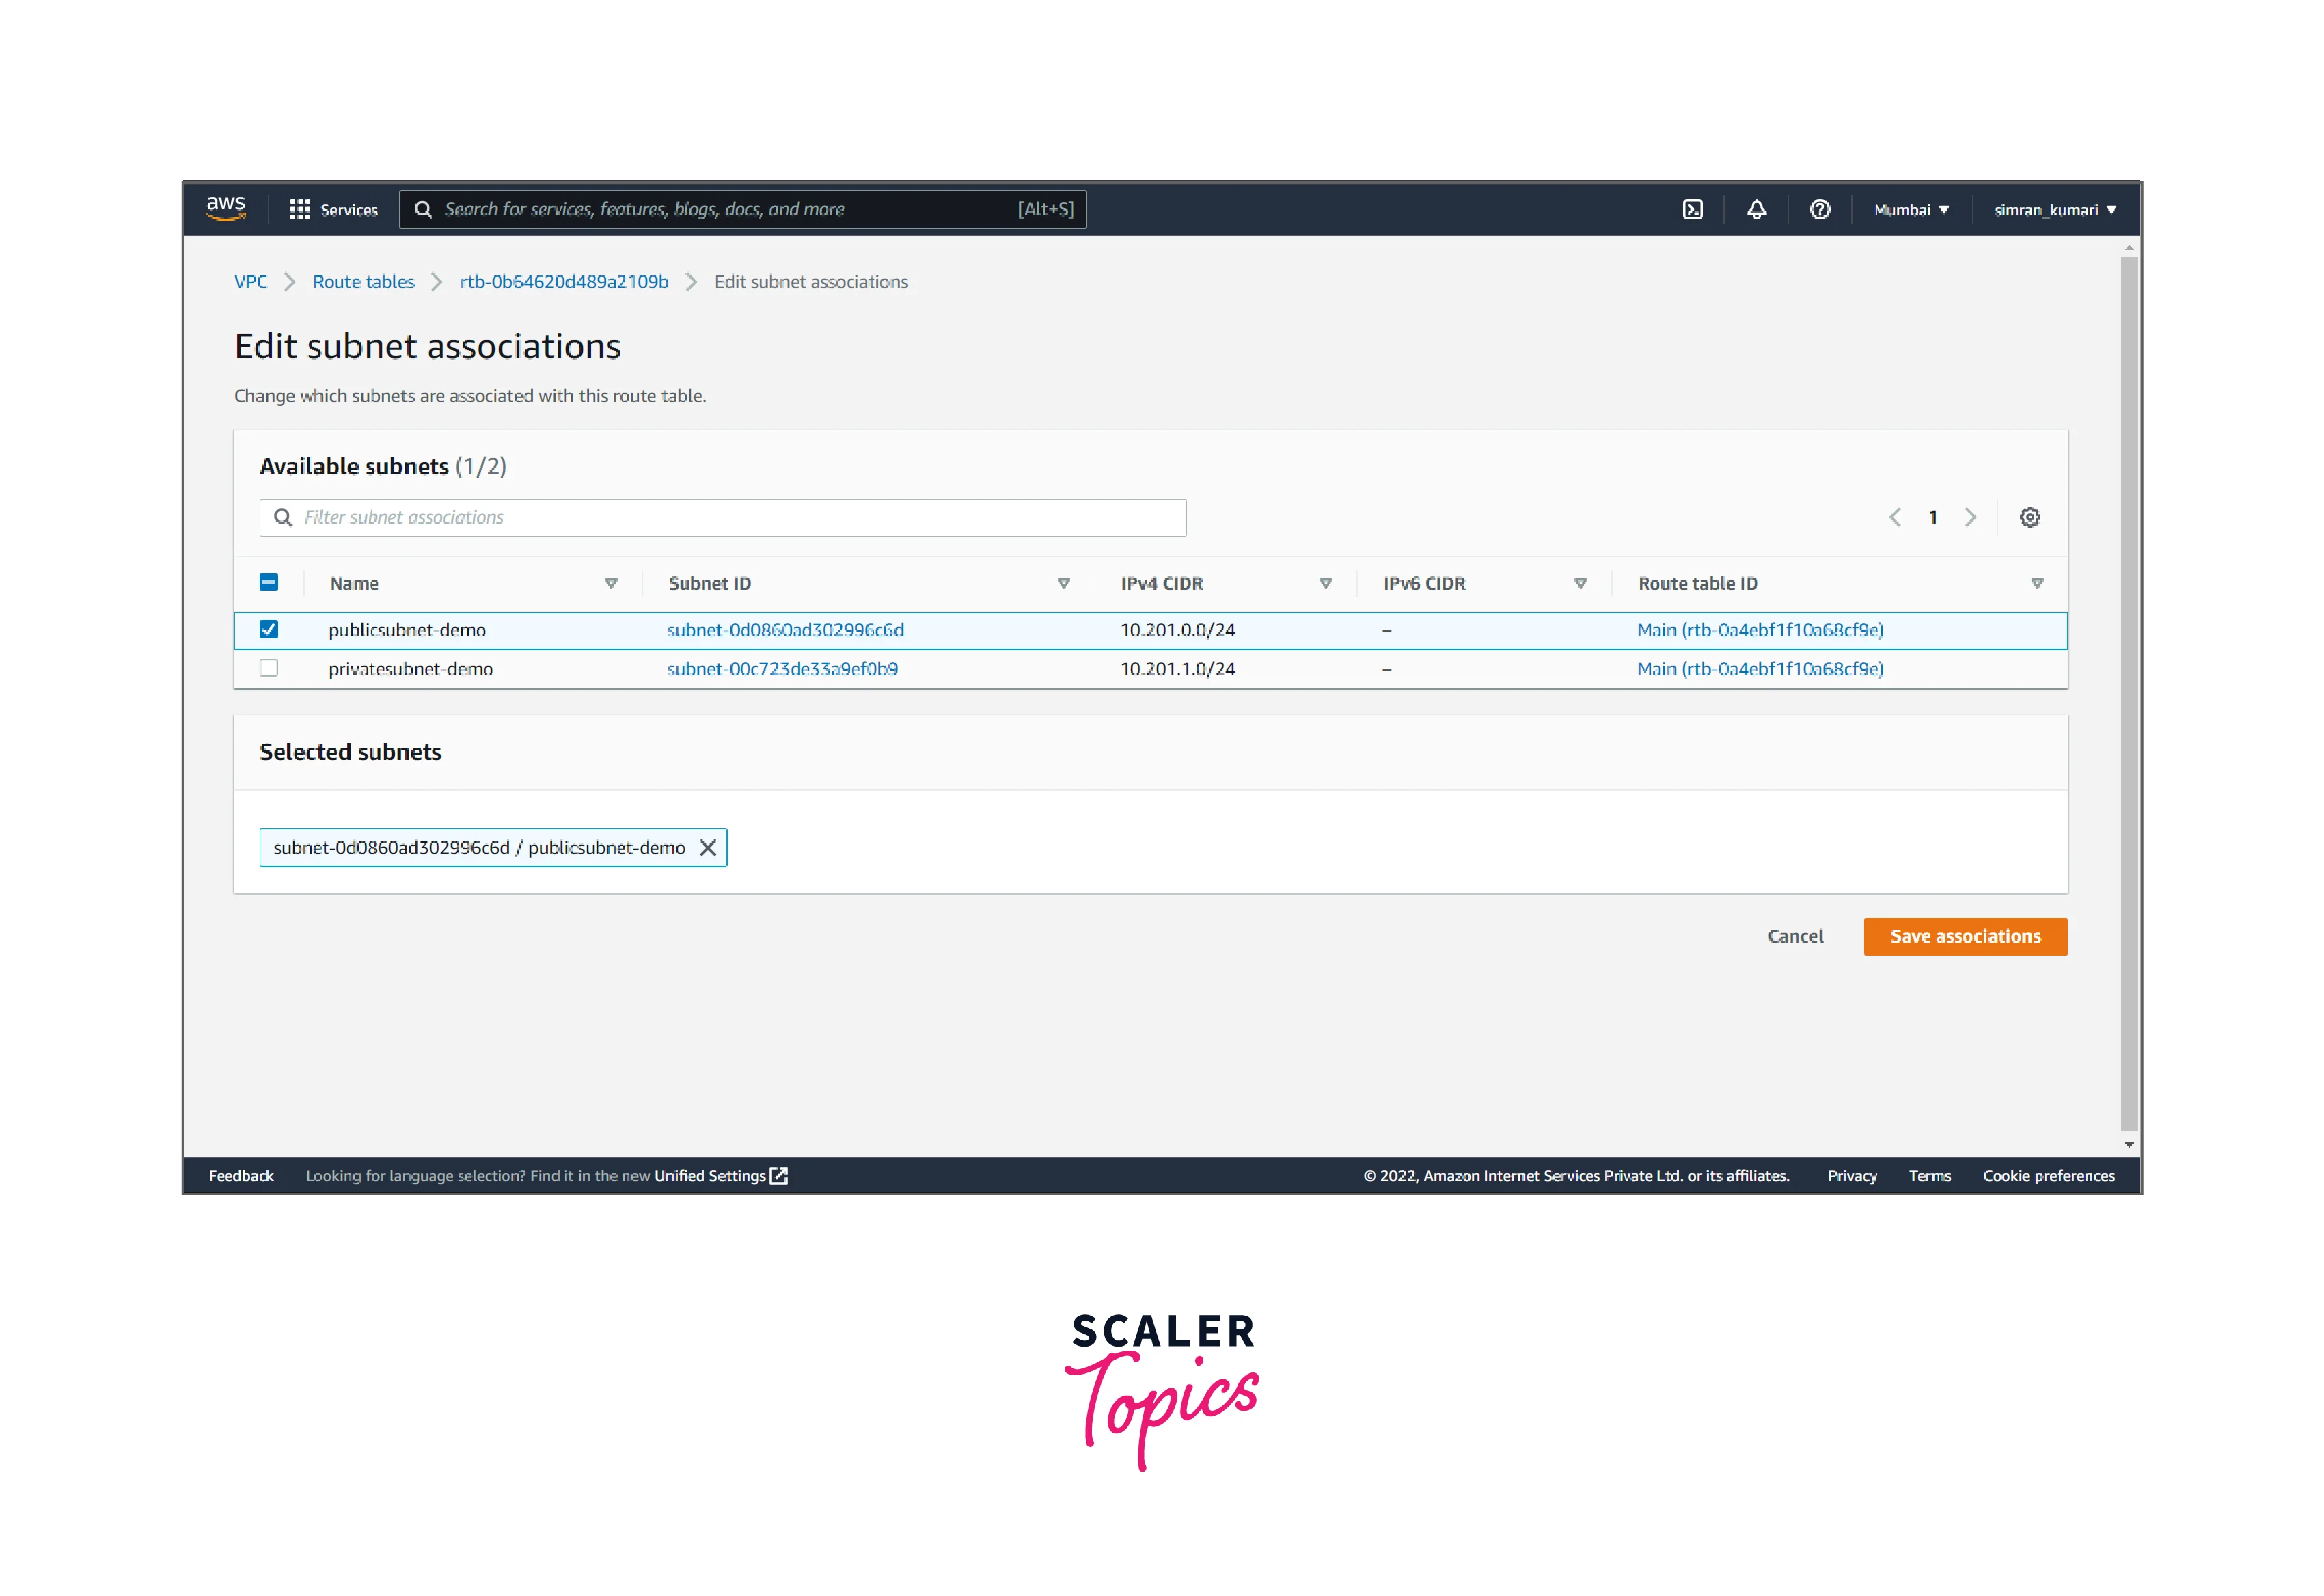
Task: Open the Services grid menu
Action: 333,210
